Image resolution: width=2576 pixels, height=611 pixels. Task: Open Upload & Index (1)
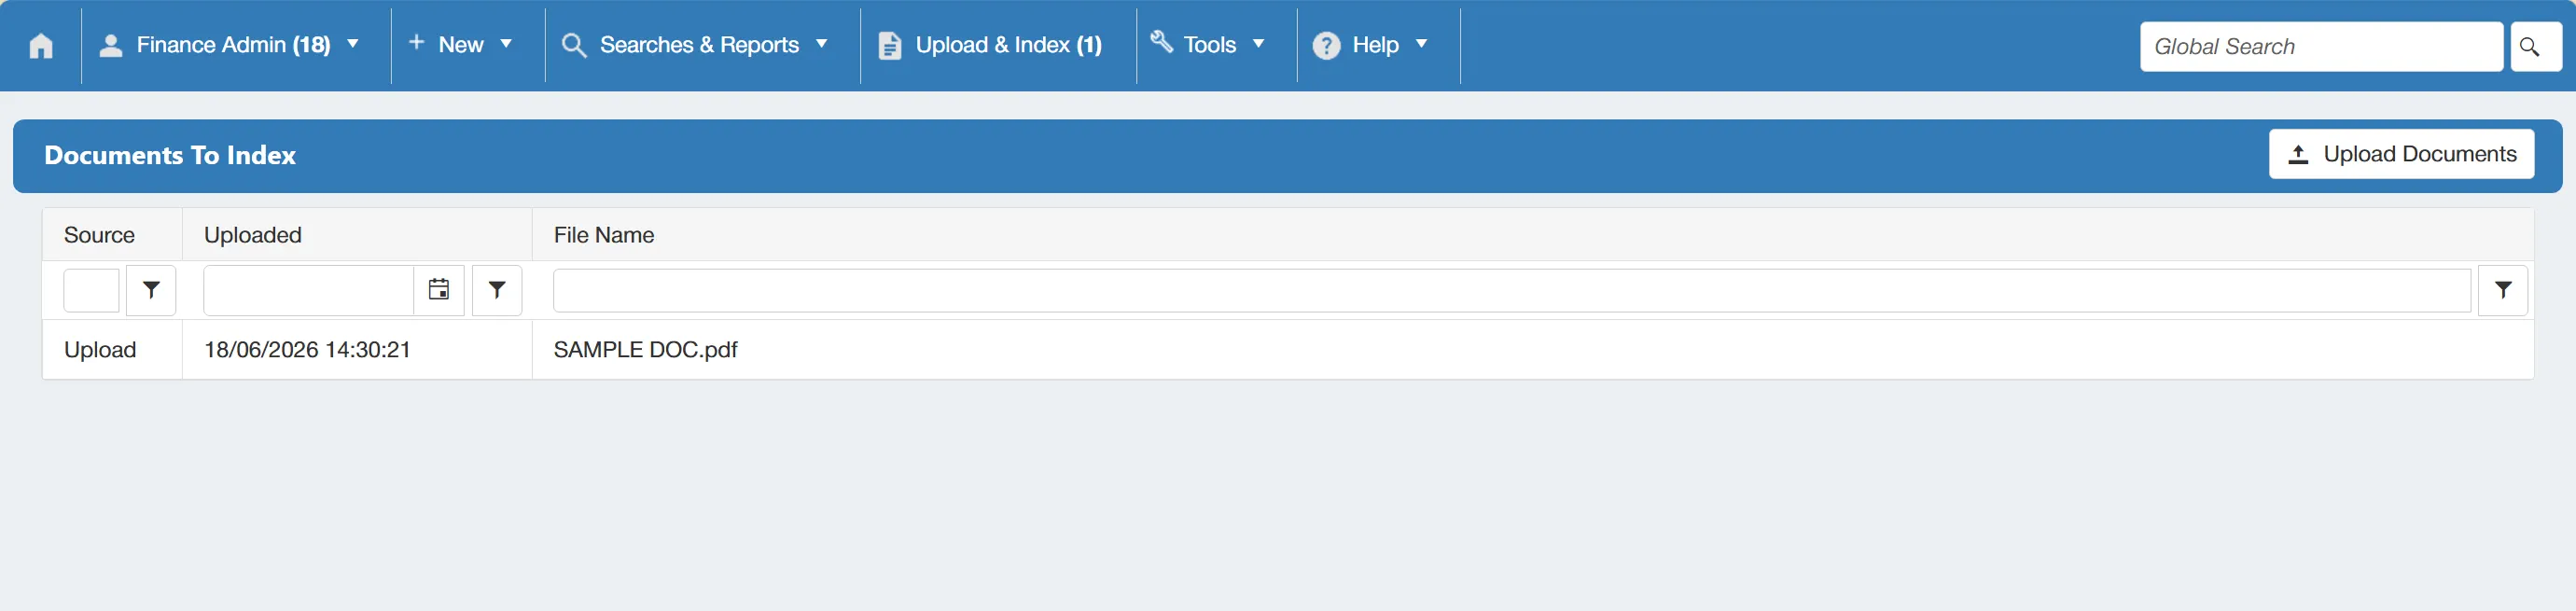(998, 46)
